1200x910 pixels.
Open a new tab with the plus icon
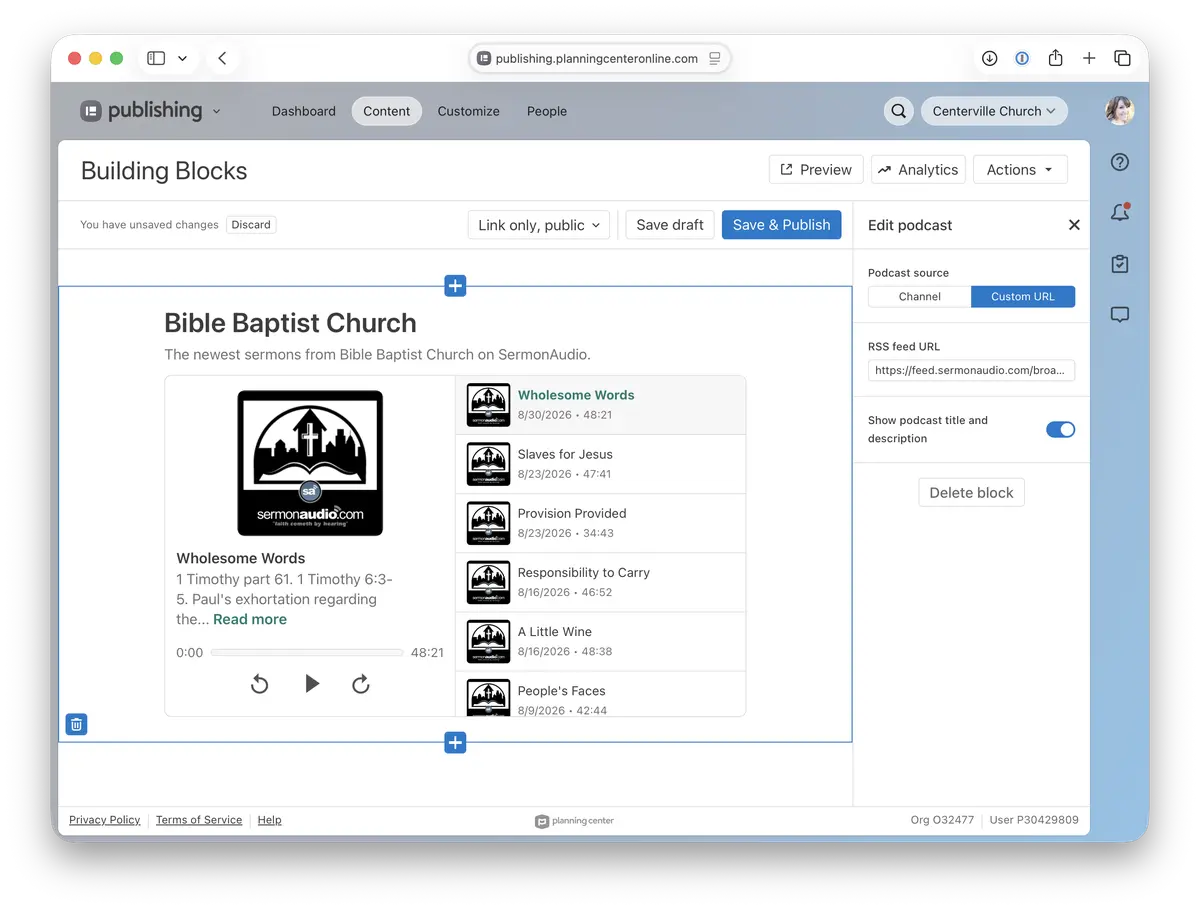(1089, 58)
